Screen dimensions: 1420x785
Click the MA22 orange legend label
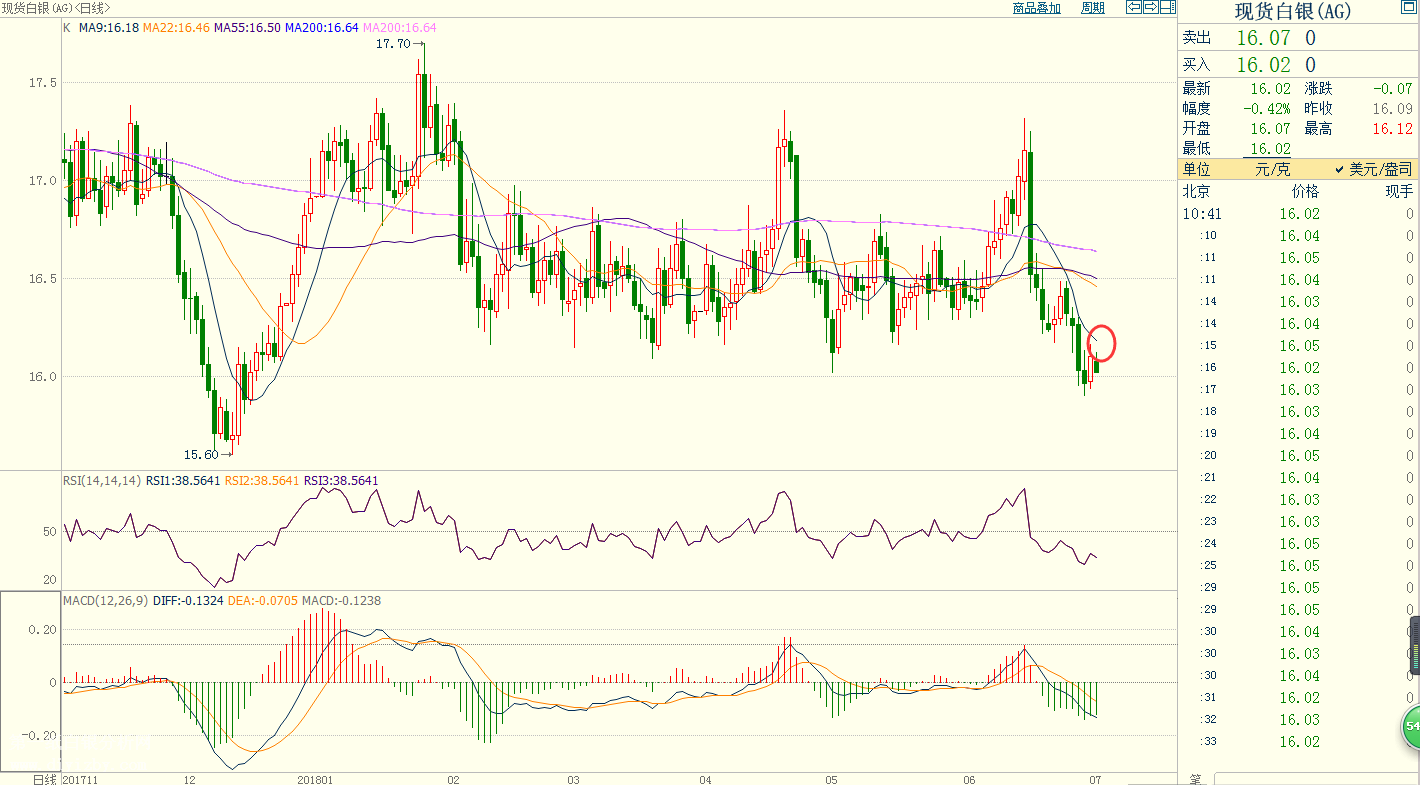tap(176, 28)
